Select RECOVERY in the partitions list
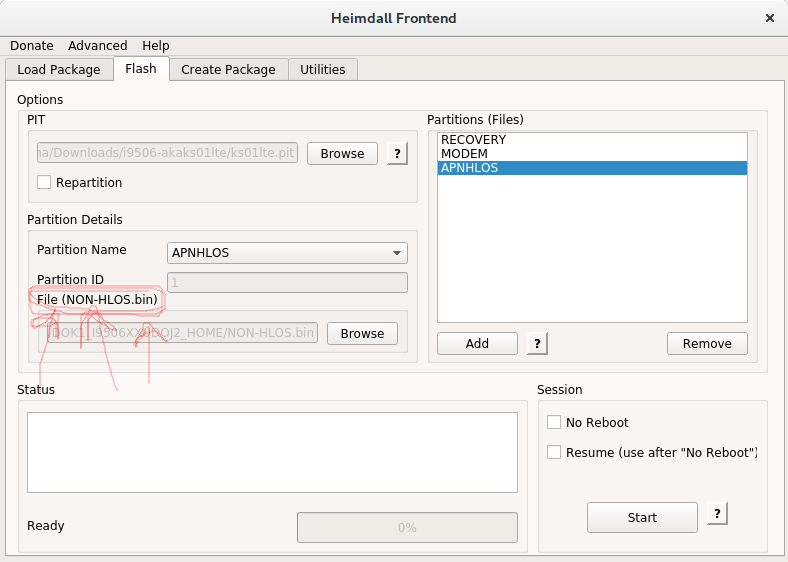This screenshot has height=562, width=788. click(592, 140)
